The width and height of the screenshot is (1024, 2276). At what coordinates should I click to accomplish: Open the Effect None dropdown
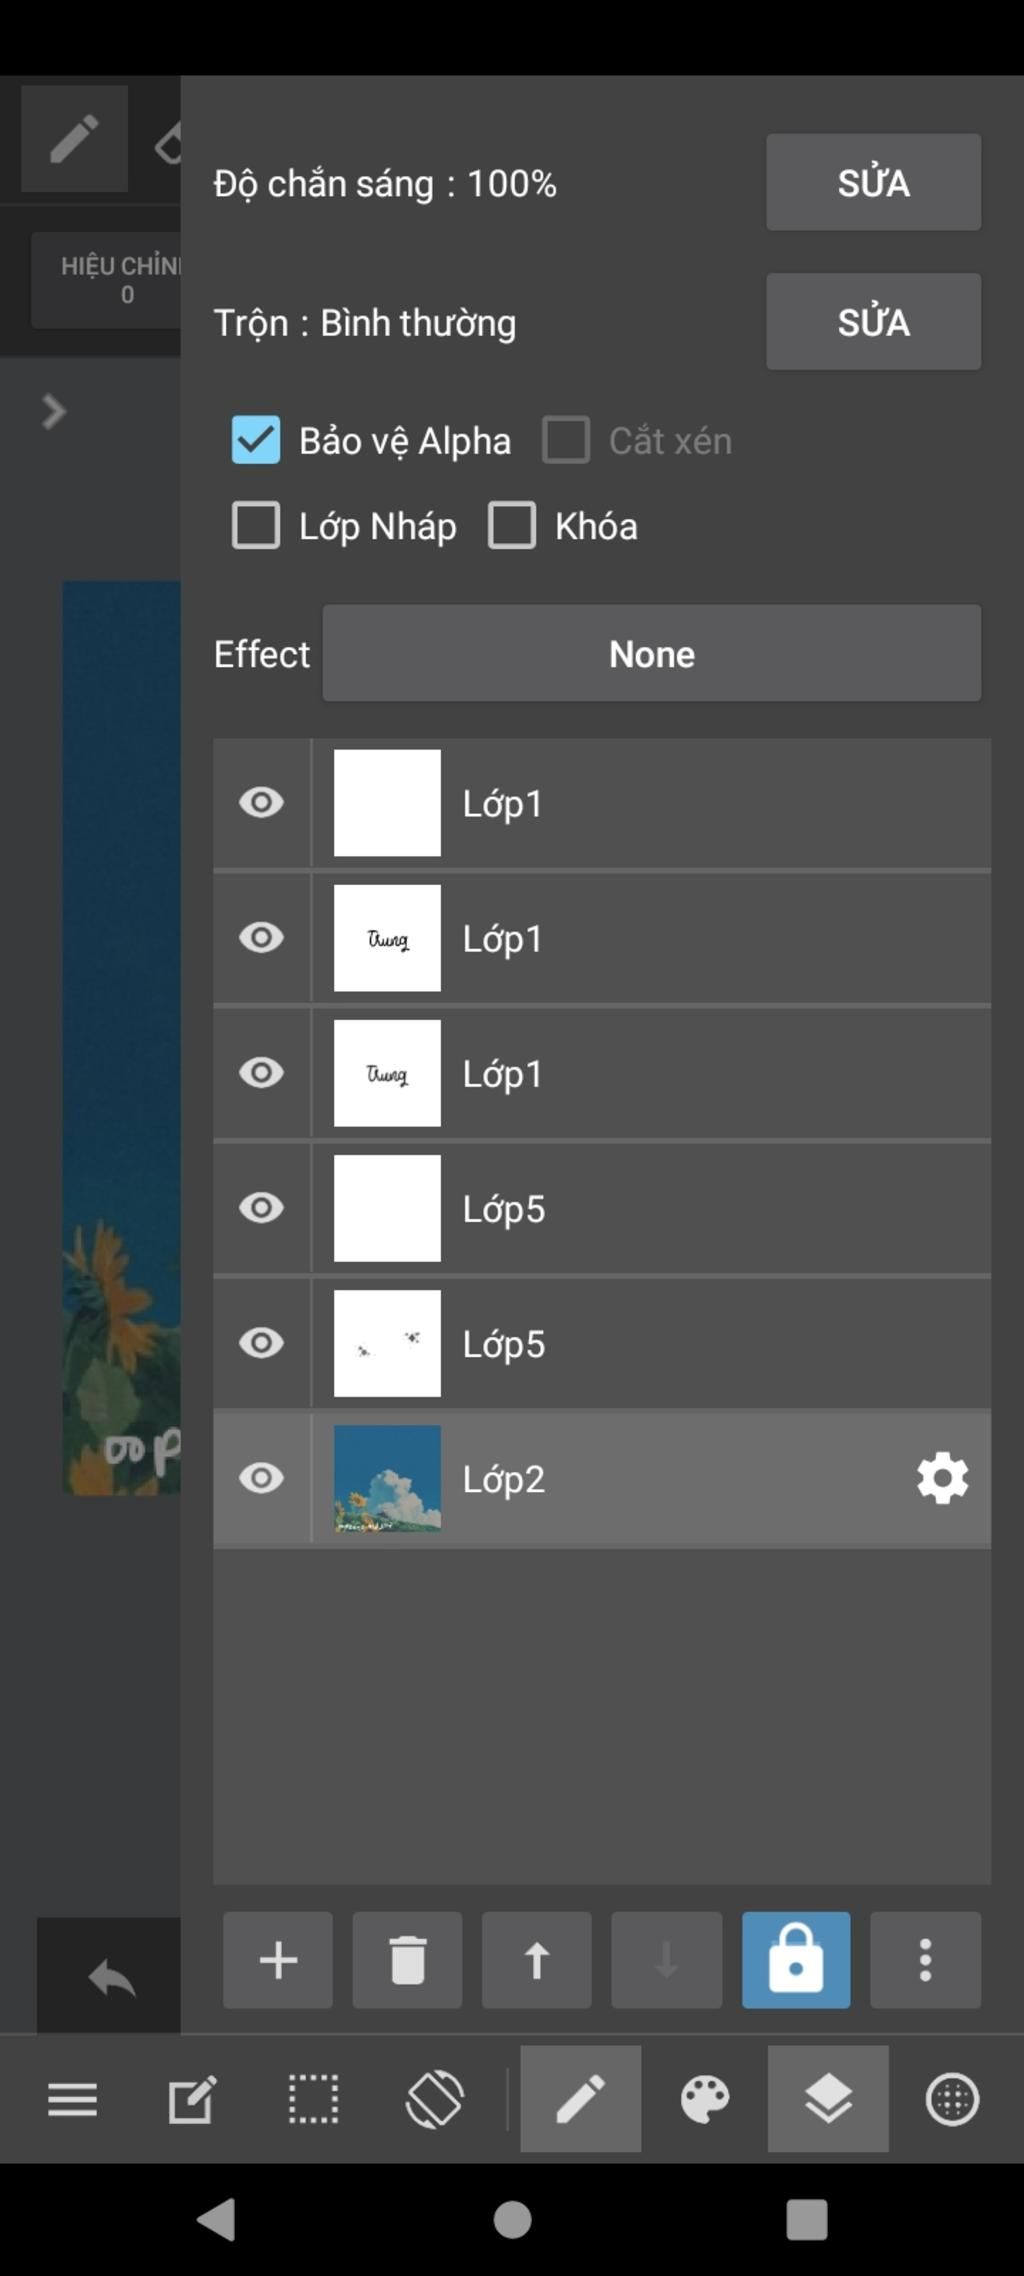point(651,653)
